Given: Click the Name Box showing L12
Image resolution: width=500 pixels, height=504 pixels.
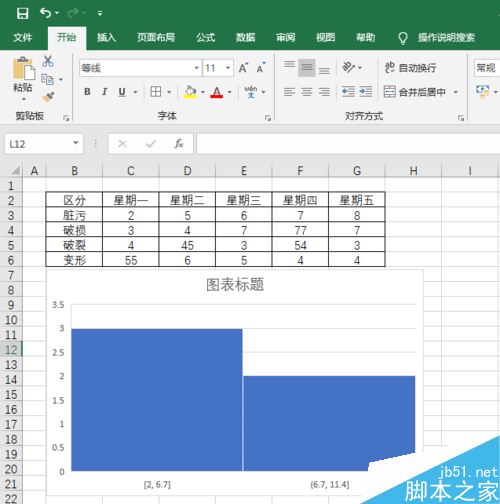Looking at the screenshot, I should point(38,144).
